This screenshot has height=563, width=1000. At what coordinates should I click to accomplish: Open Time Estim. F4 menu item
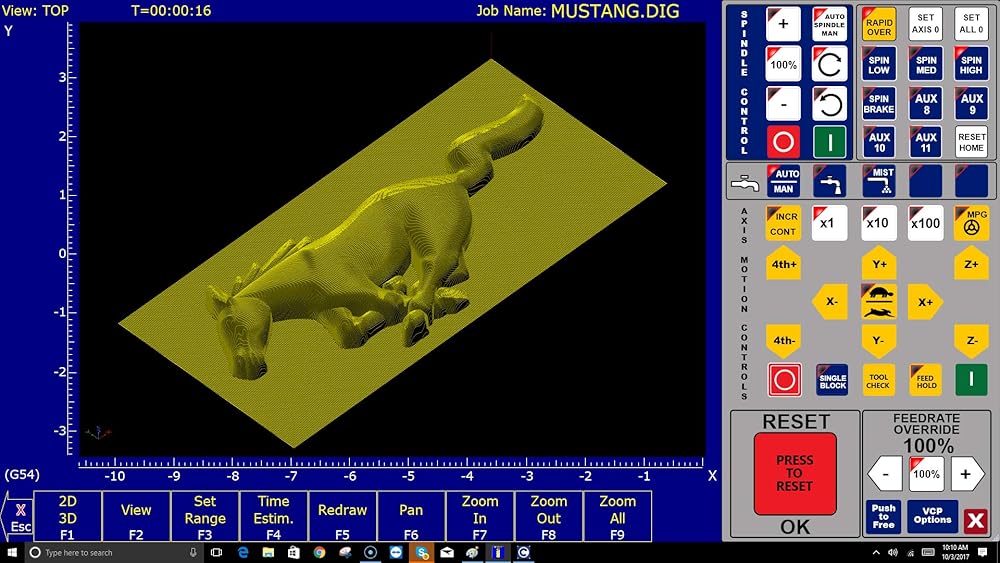[x=273, y=517]
